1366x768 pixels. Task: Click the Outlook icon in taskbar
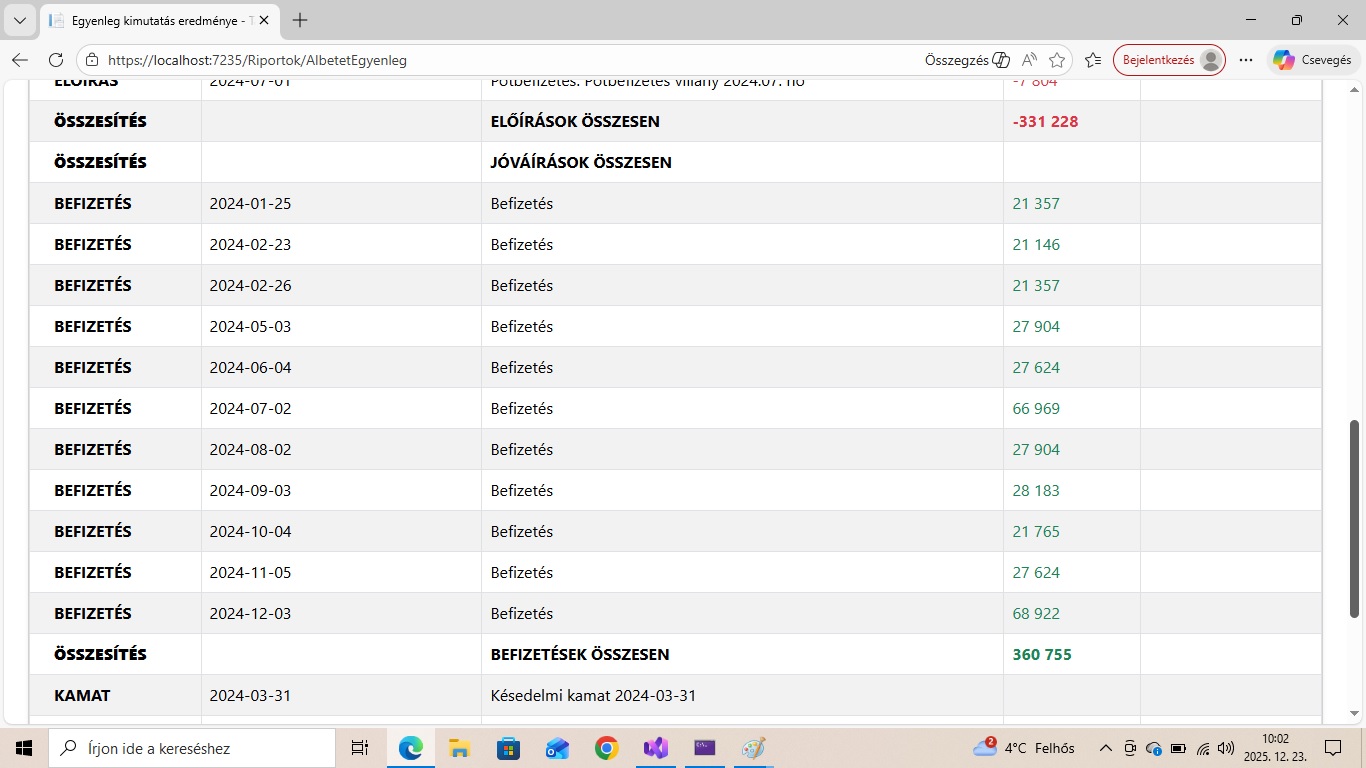[557, 748]
